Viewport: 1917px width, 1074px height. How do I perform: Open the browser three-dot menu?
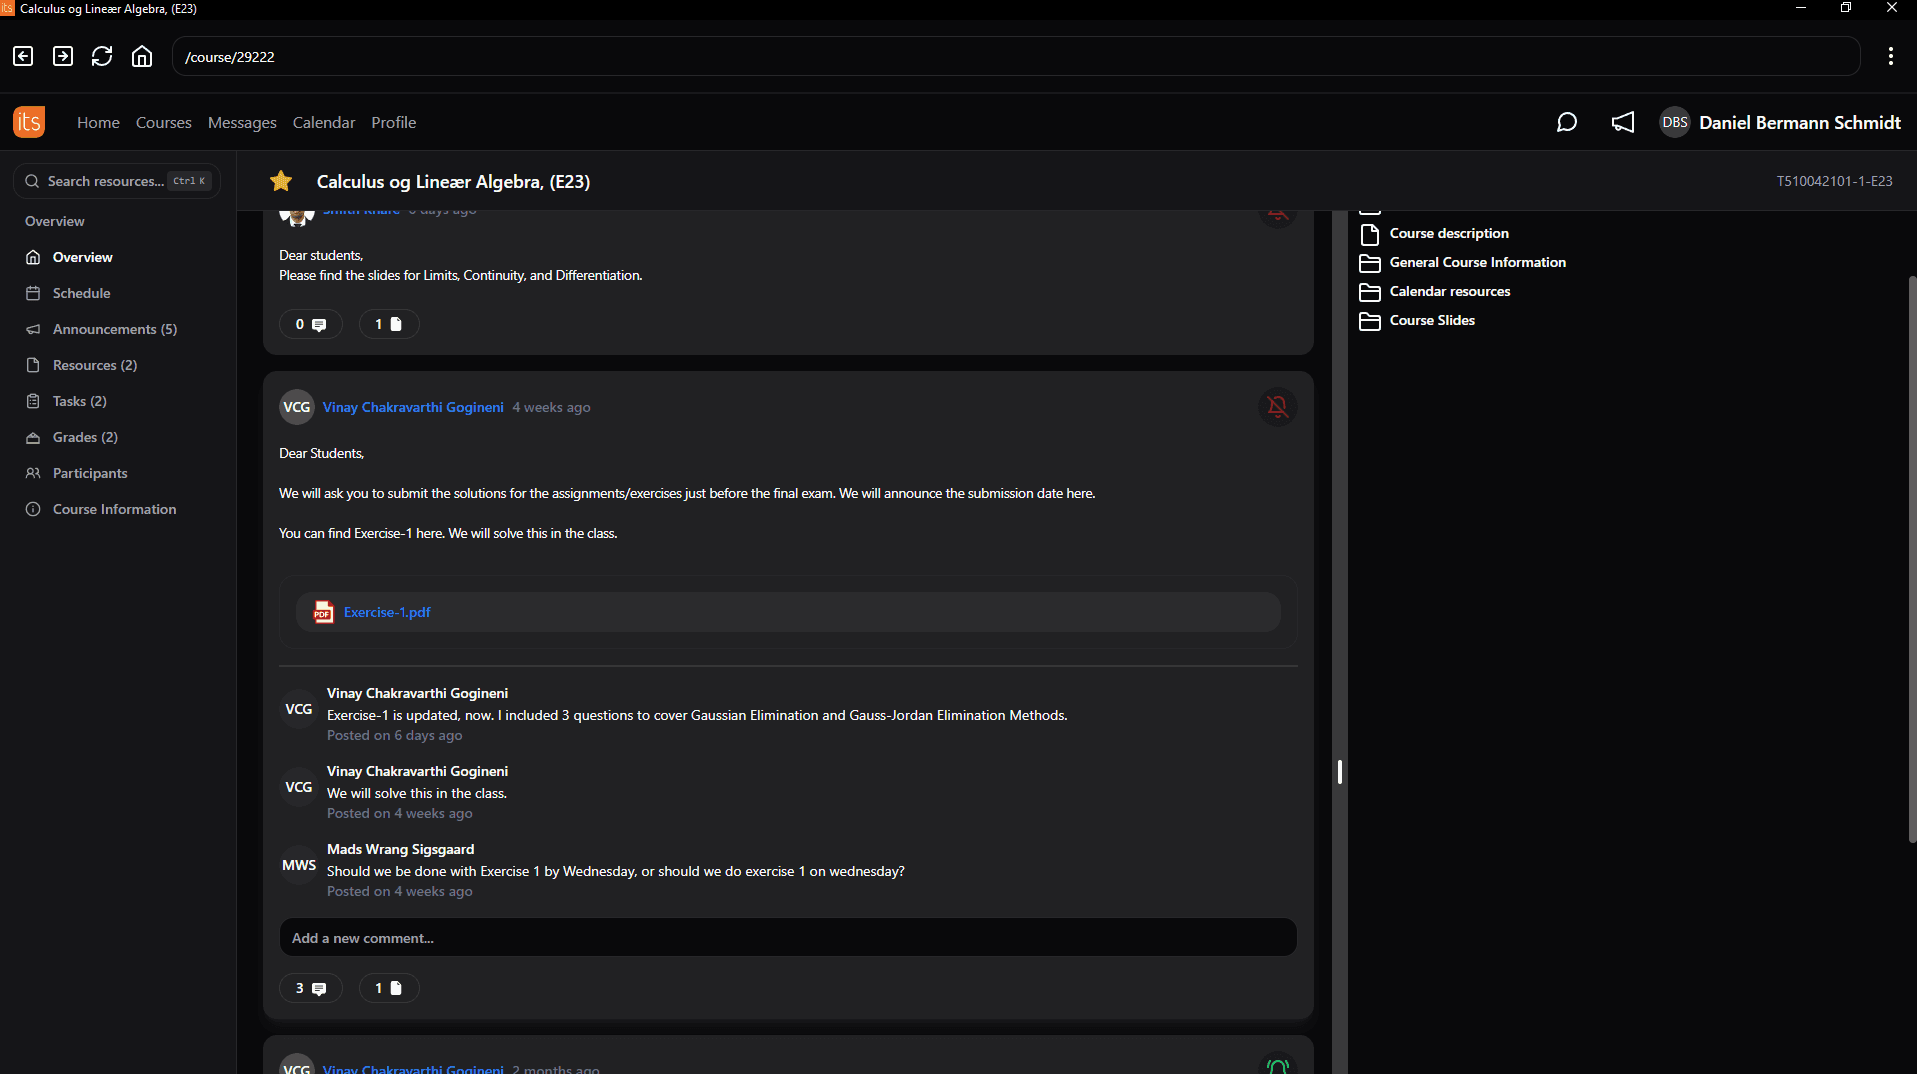click(1890, 56)
